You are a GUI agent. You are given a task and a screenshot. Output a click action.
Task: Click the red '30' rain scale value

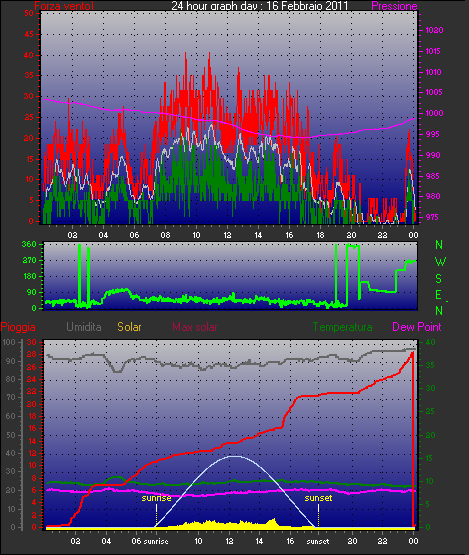pos(32,342)
